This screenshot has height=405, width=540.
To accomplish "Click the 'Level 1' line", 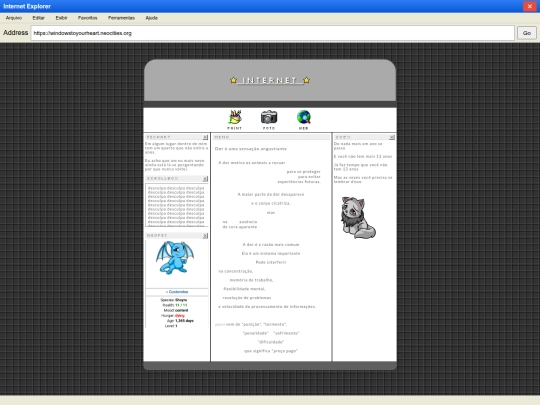I will pos(171,326).
